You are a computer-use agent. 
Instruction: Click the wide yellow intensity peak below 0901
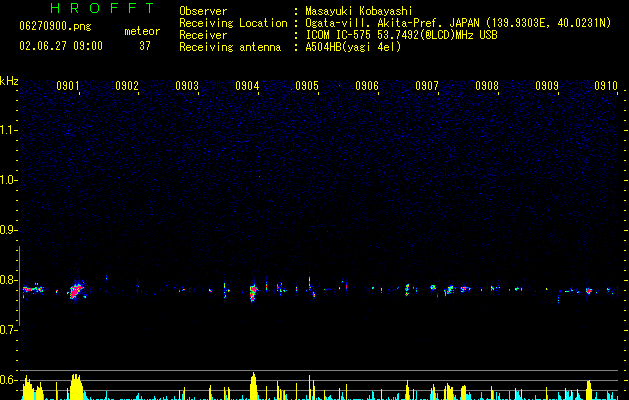click(76, 387)
